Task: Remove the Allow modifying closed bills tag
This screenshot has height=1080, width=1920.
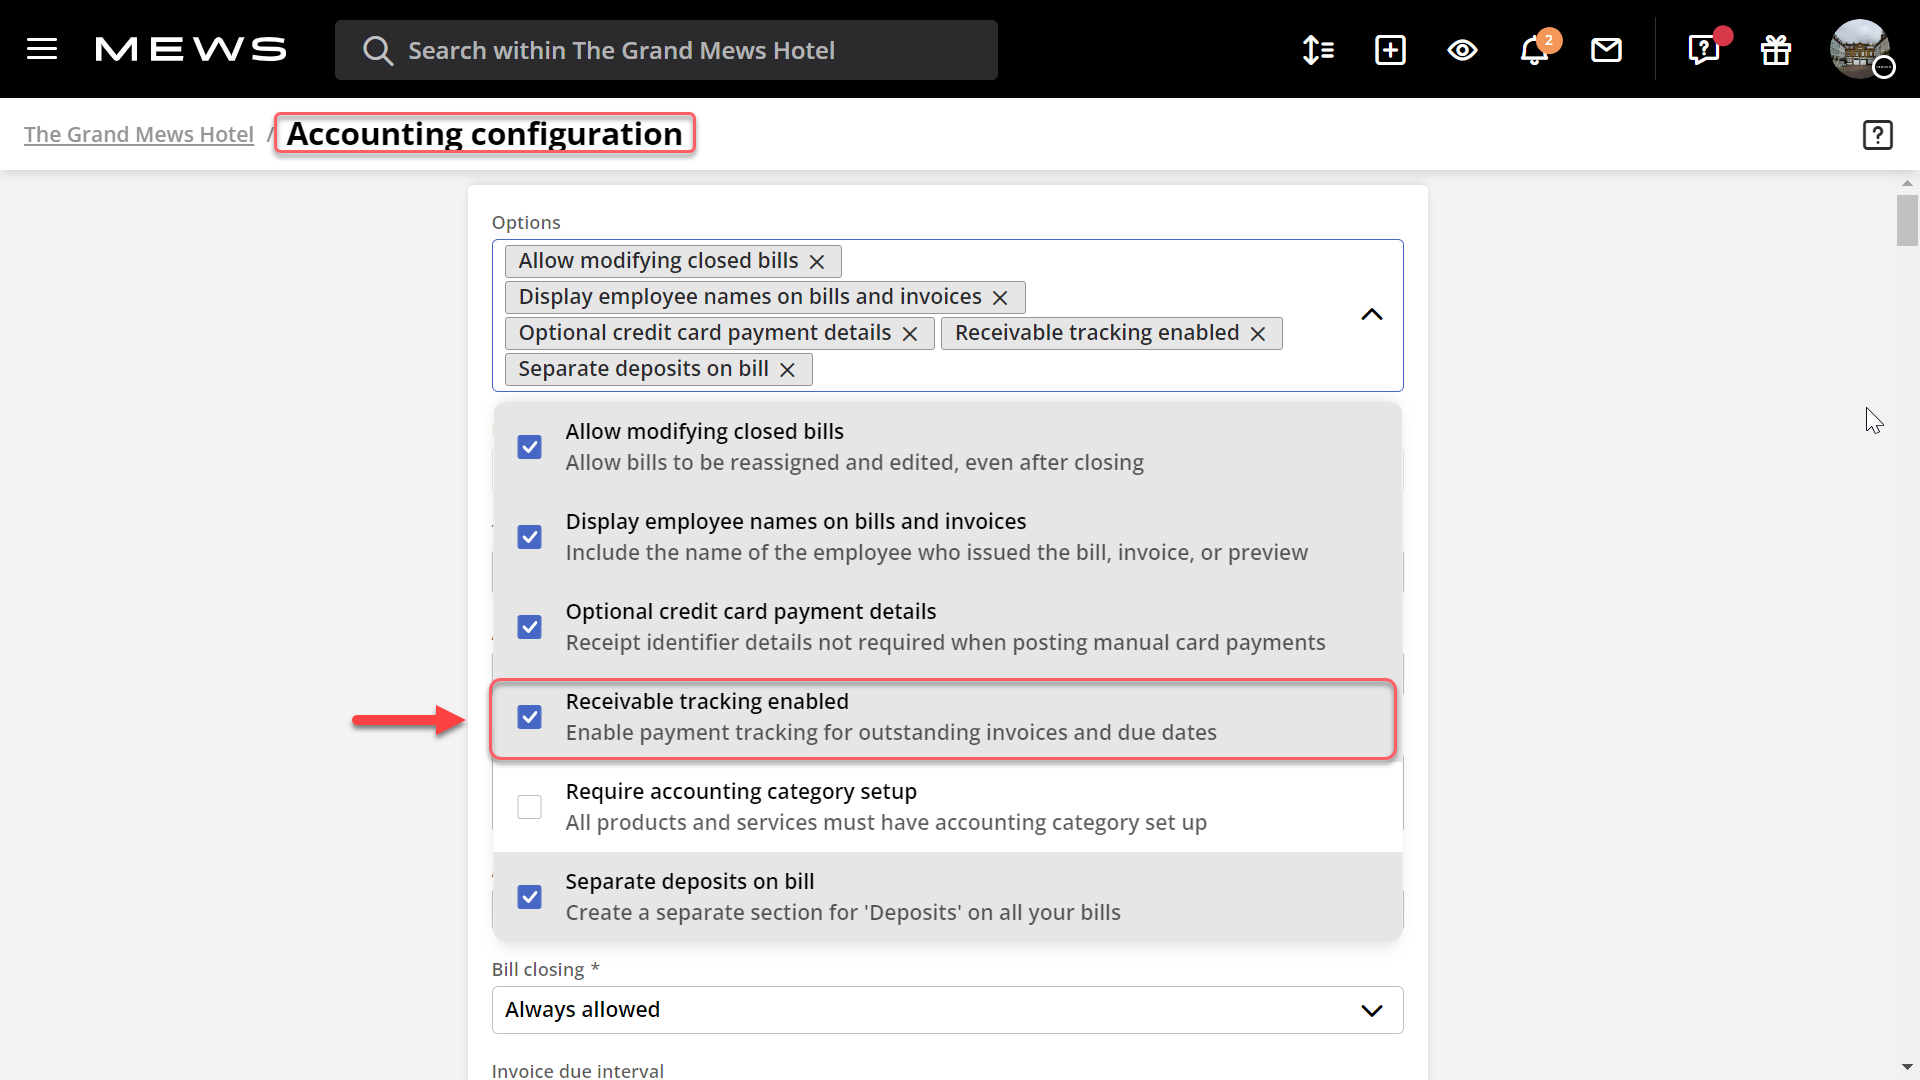Action: click(x=817, y=262)
